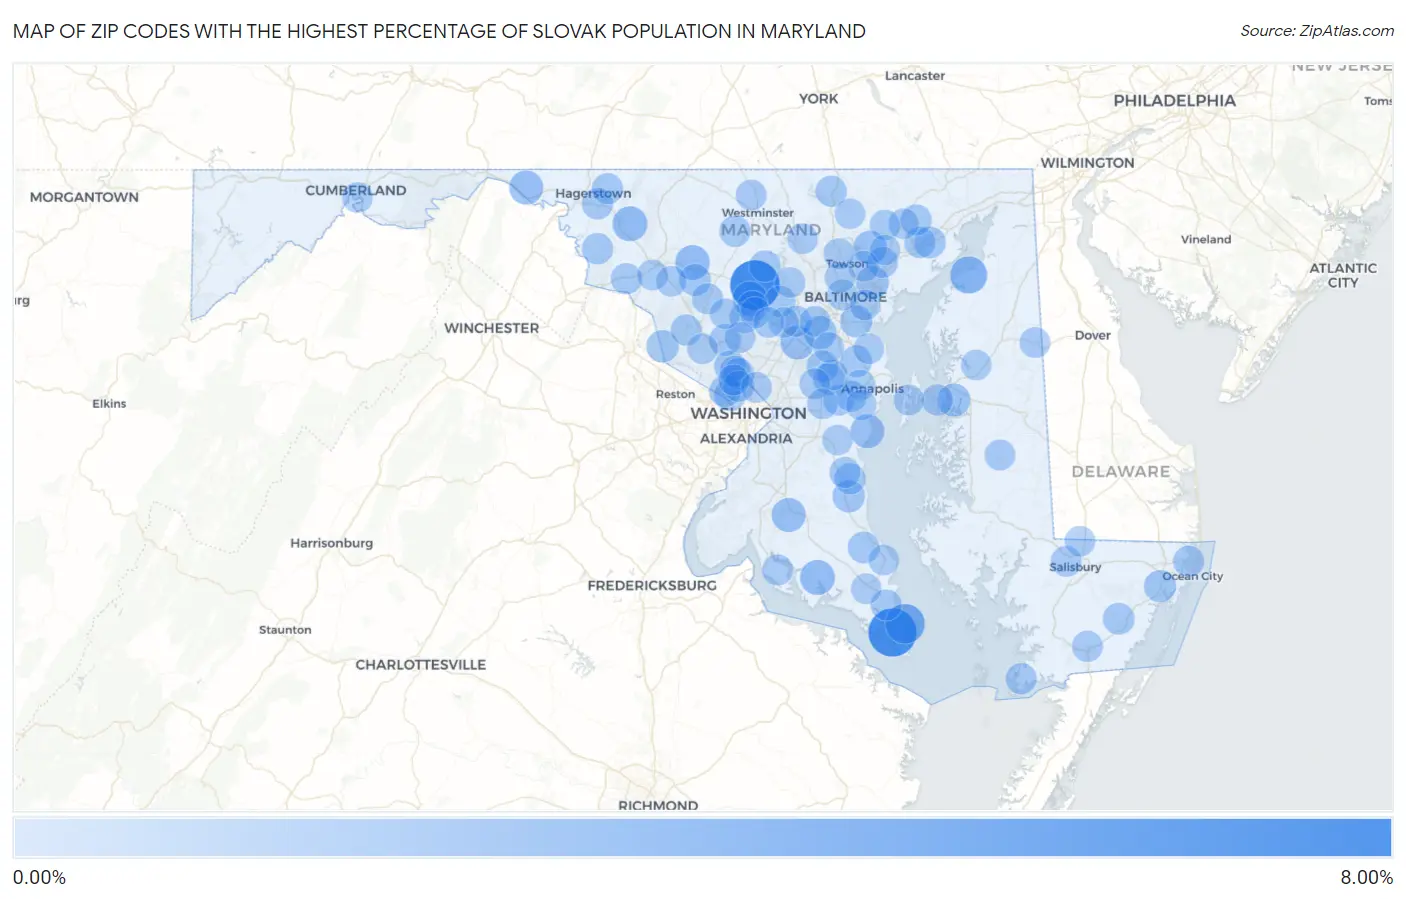Click the Westminster label on the map
Image resolution: width=1406 pixels, height=899 pixels.
[757, 213]
